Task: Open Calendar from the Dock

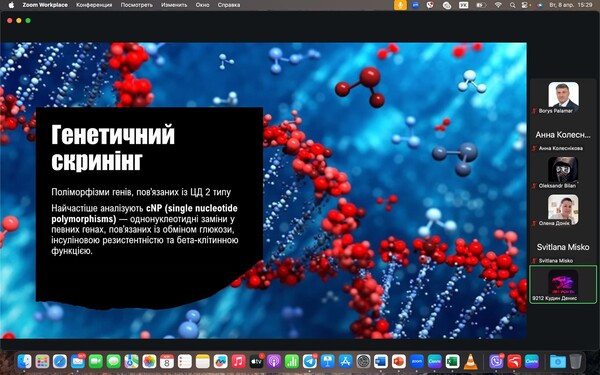Action: click(x=167, y=361)
